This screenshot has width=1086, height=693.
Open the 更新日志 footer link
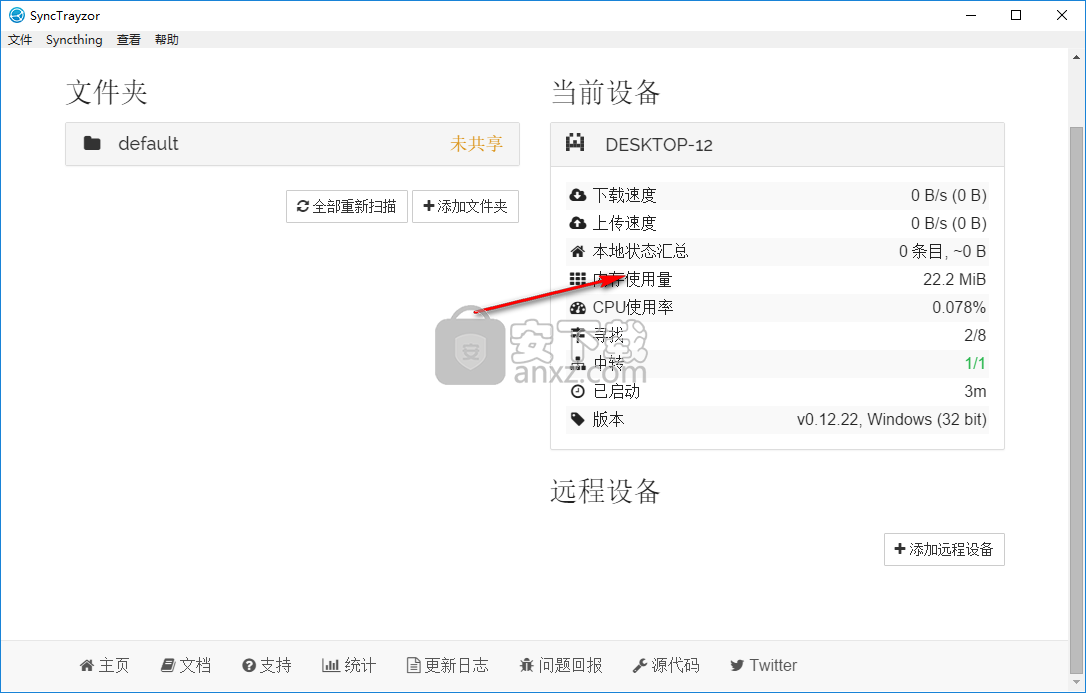(x=447, y=666)
